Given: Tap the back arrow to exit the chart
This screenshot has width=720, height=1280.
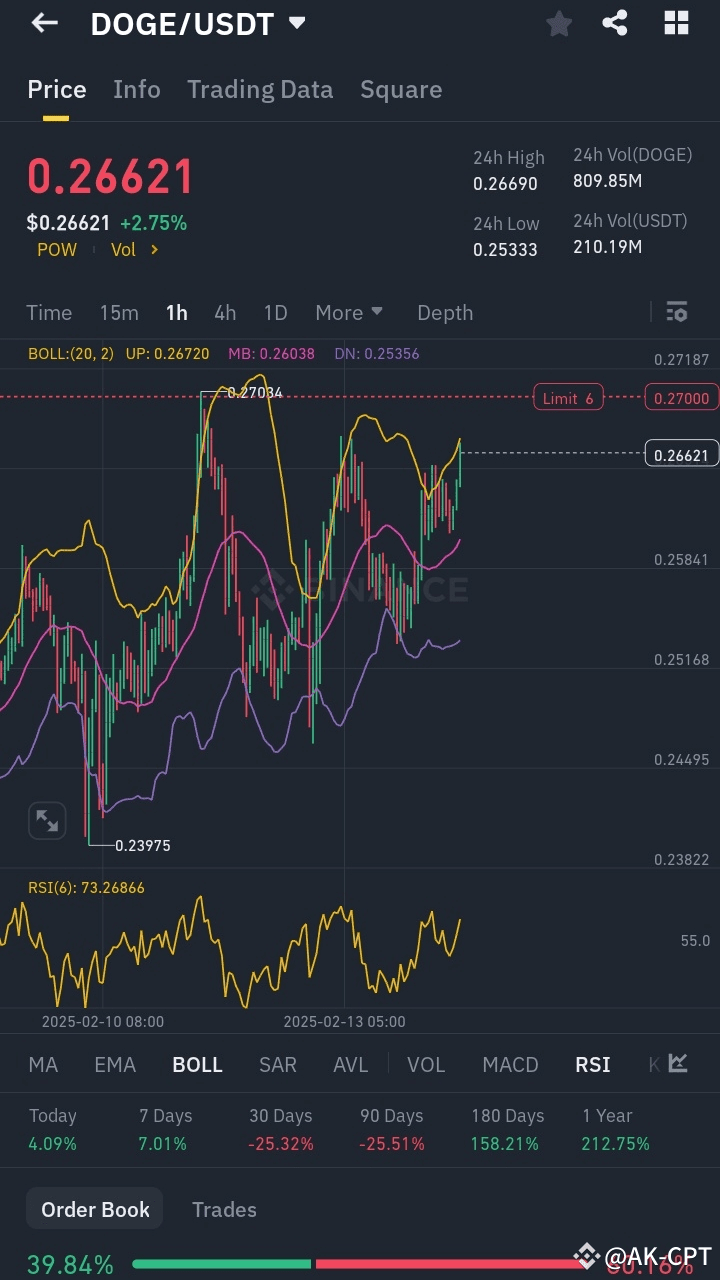Looking at the screenshot, I should coord(43,22).
